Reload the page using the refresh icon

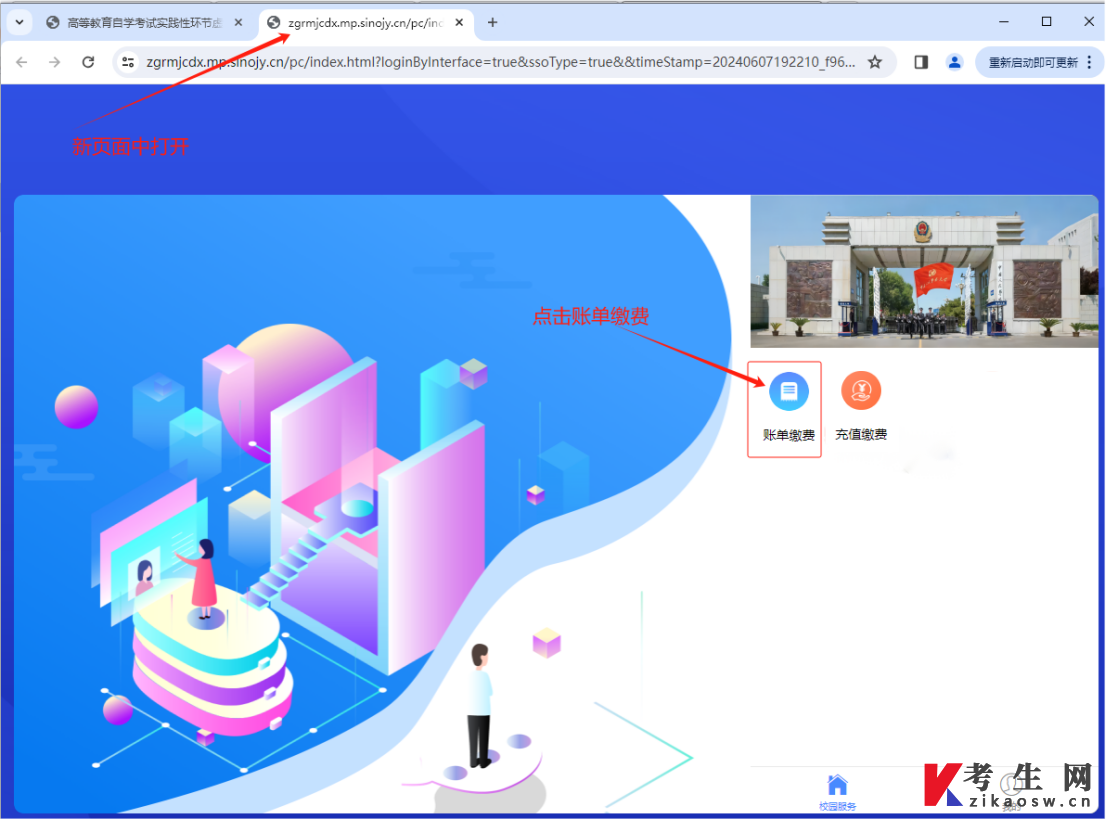point(88,62)
